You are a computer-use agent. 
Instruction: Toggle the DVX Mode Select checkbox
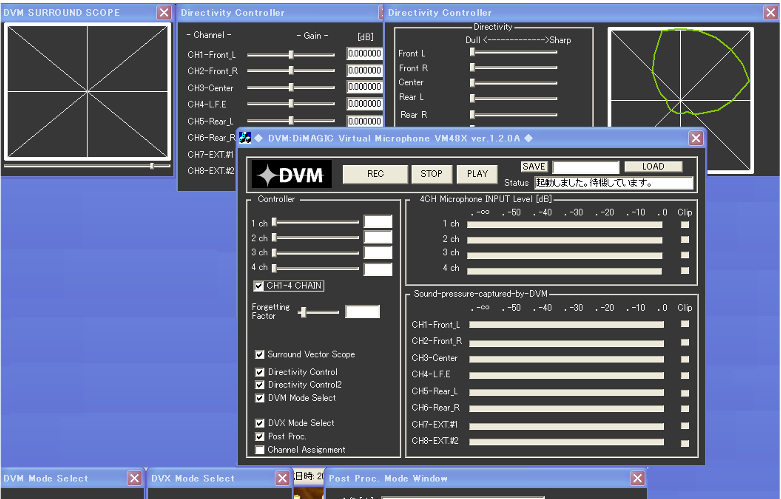click(x=260, y=423)
